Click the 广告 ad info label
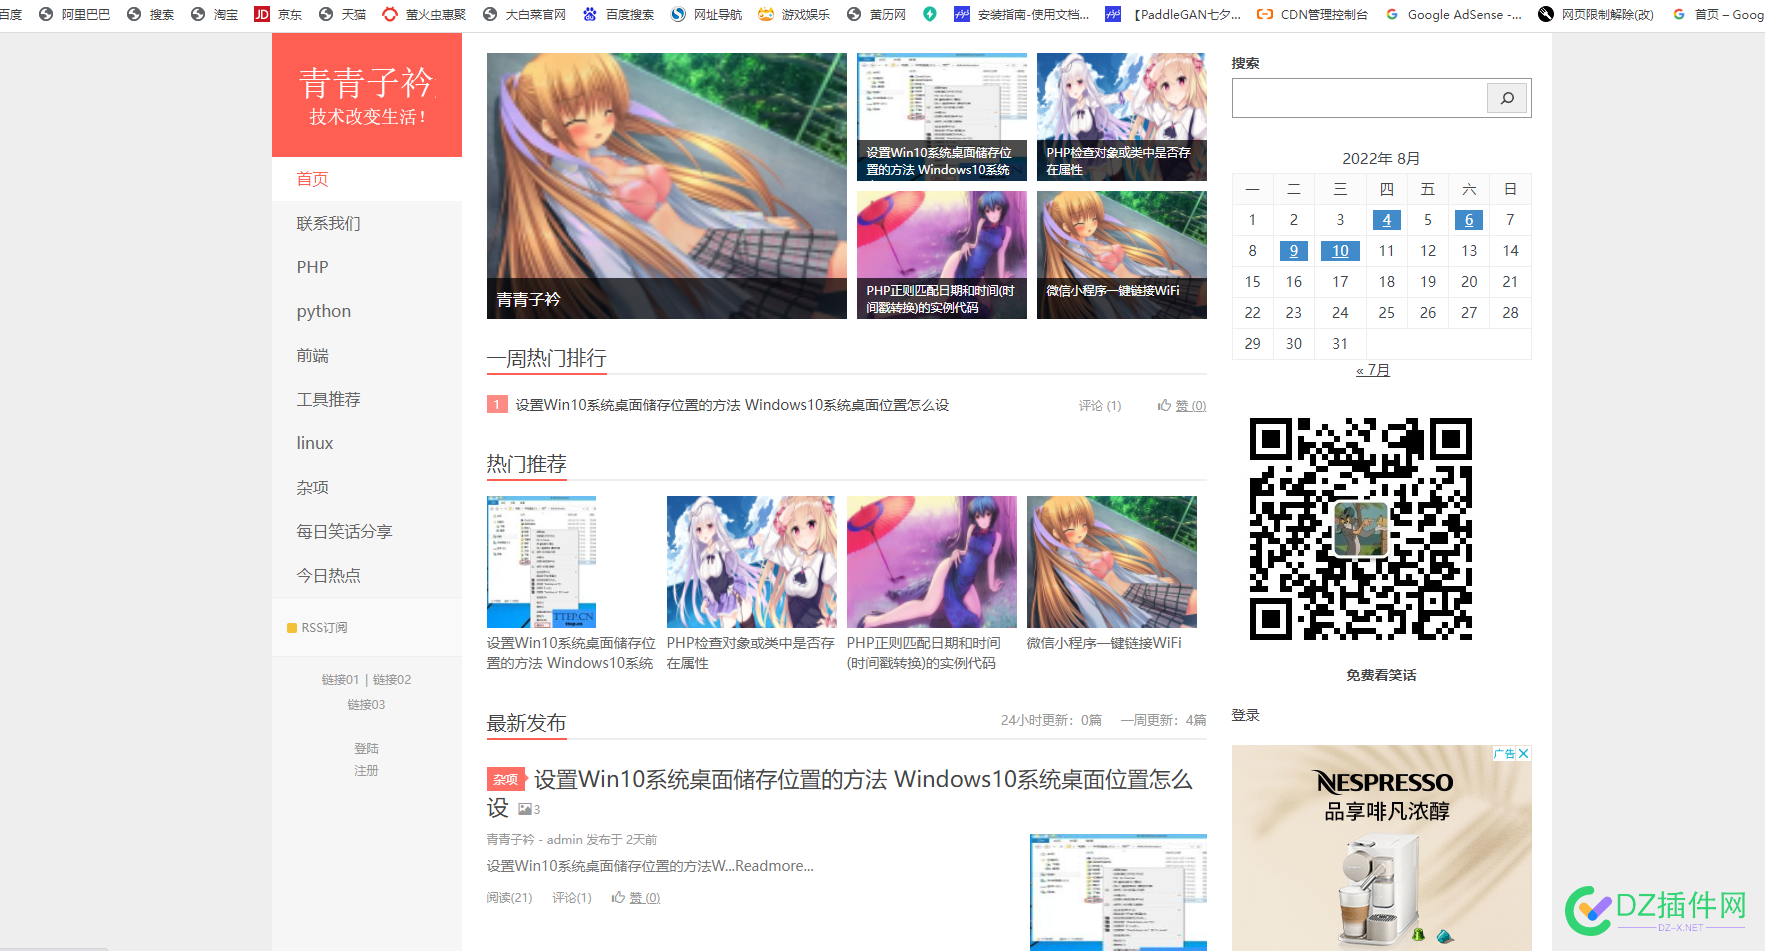Screen dimensions: 1765x951 click(1505, 753)
